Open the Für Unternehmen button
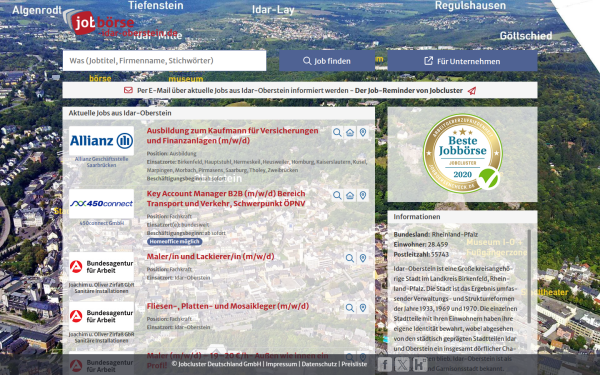The height and width of the screenshot is (375, 600). tap(462, 61)
